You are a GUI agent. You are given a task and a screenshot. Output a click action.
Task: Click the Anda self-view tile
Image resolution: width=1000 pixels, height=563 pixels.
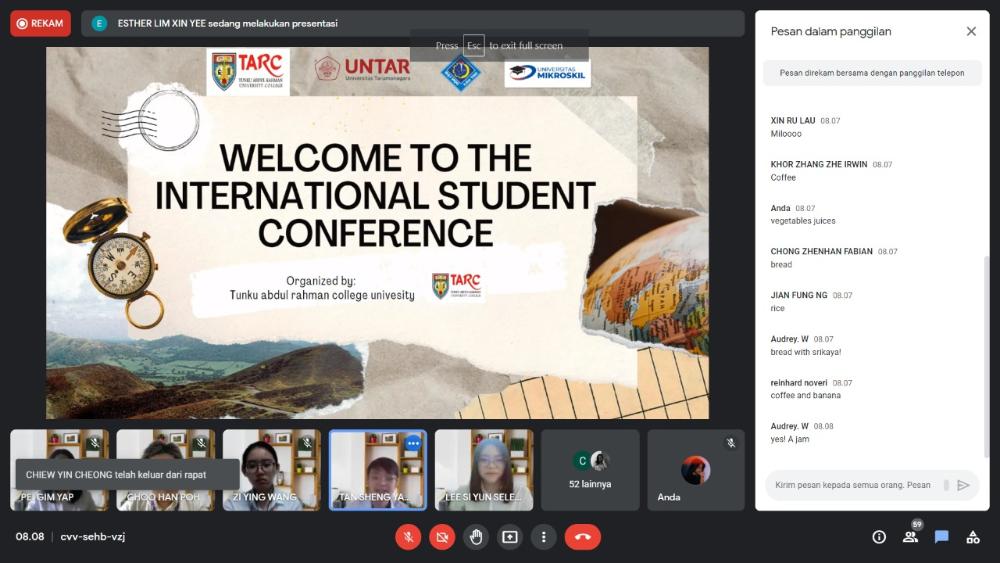(x=696, y=470)
